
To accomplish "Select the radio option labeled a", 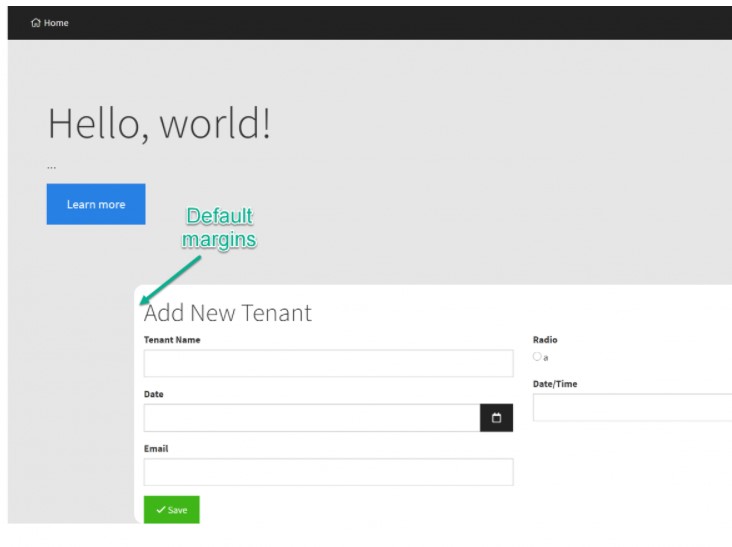I will (537, 357).
